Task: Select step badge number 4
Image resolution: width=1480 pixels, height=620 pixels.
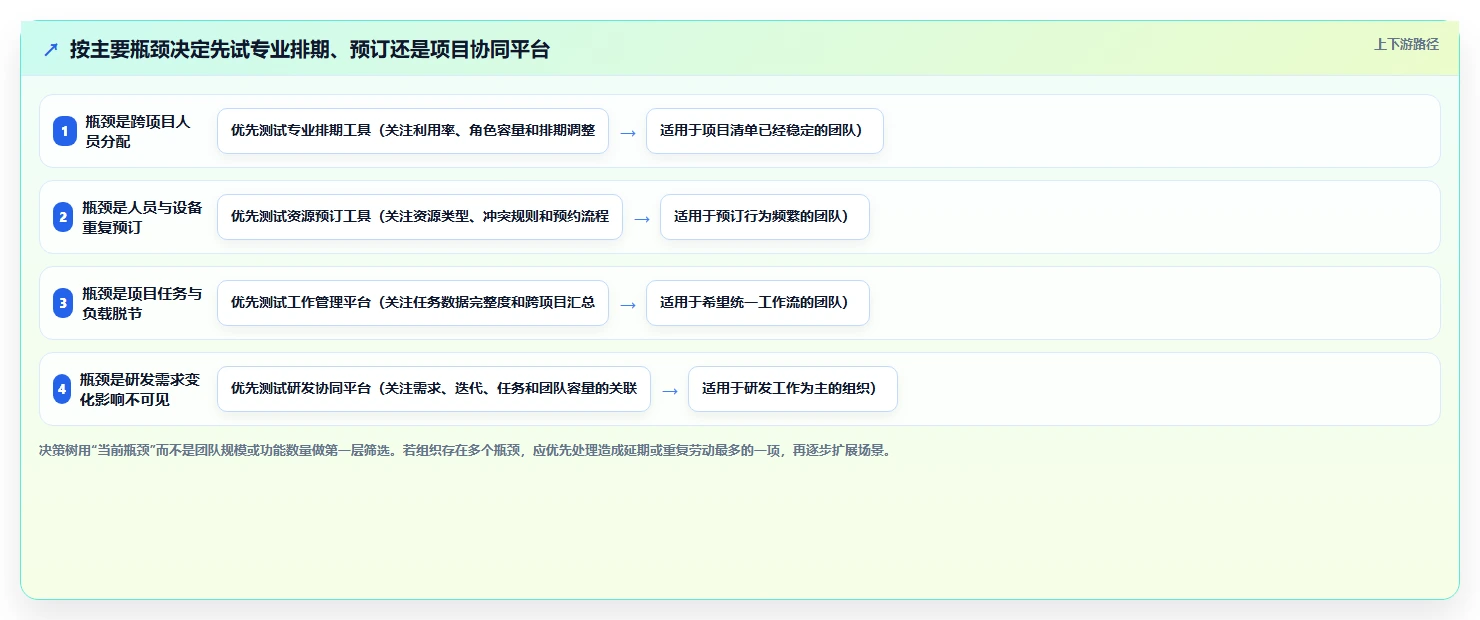Action: point(62,389)
